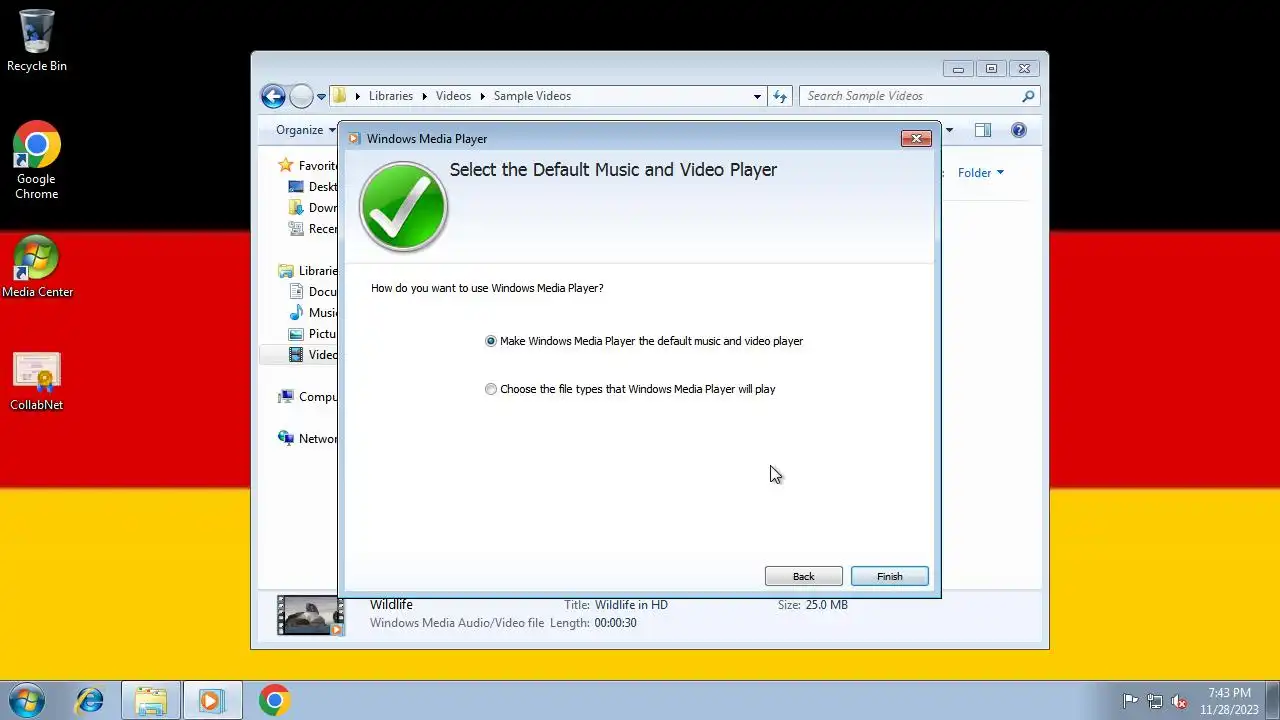Viewport: 1280px width, 720px height.
Task: Select Pictures library in navigation pane
Action: (x=313, y=334)
